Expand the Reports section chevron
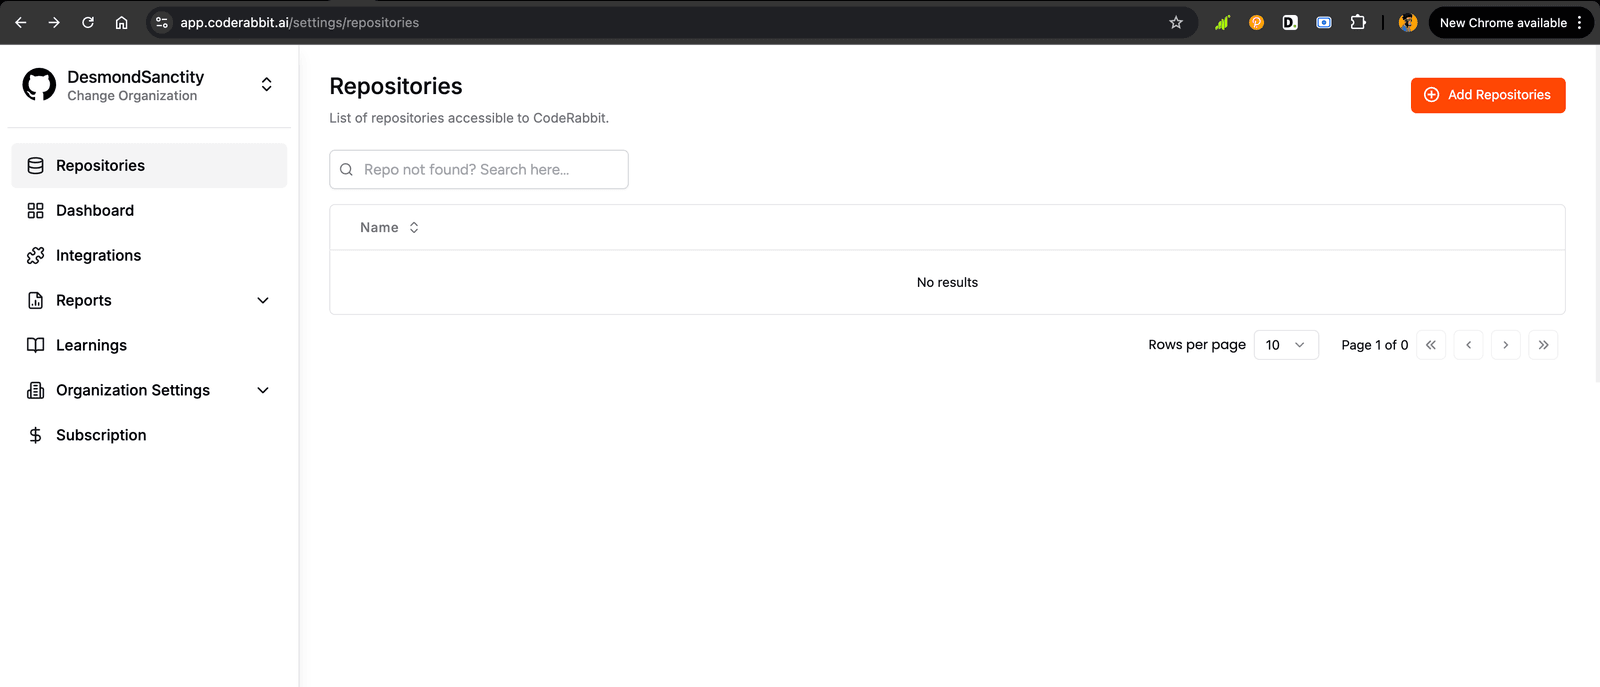 [263, 301]
